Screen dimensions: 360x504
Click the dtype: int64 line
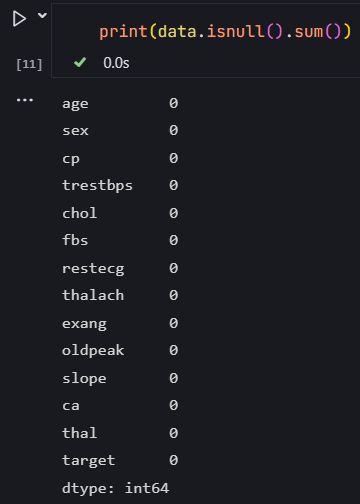click(x=115, y=488)
